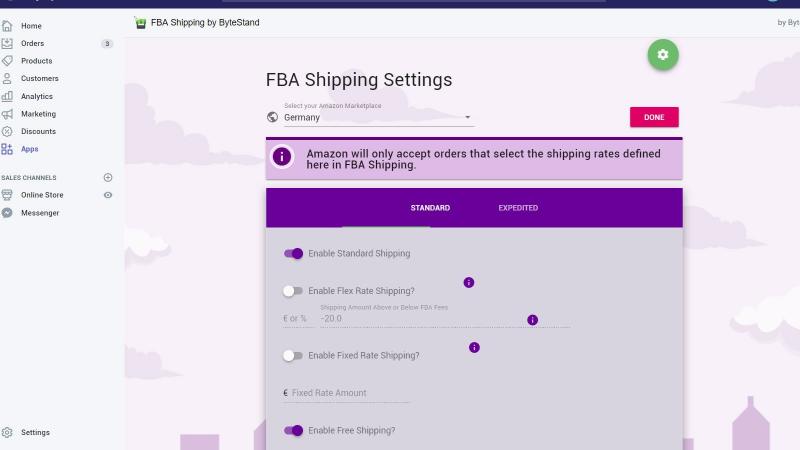Select the Standard tab
800x450 pixels.
[x=430, y=208]
